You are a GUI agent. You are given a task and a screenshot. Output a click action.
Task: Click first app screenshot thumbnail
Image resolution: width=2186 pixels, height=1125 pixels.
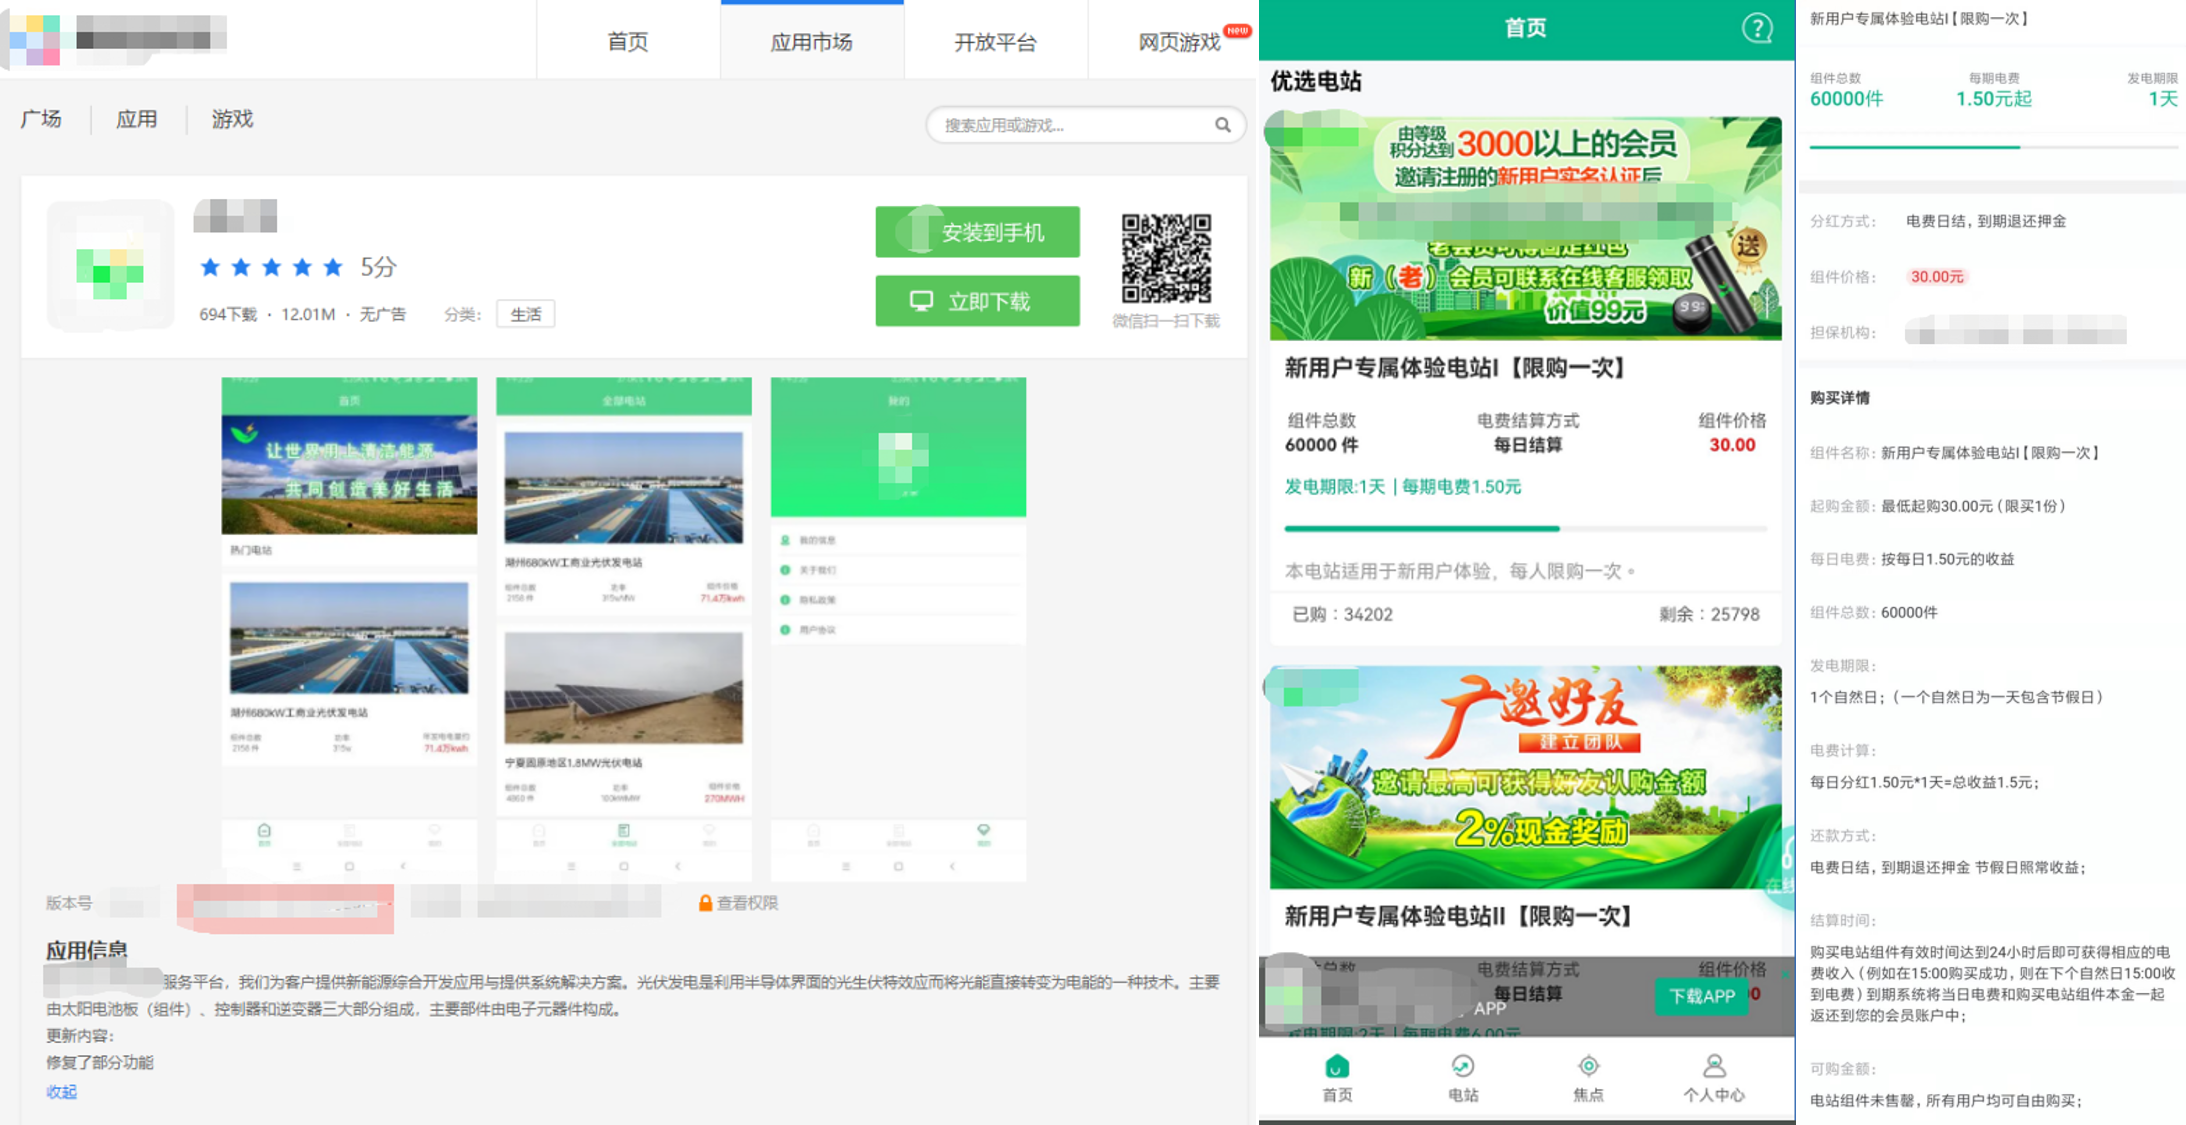[x=349, y=629]
